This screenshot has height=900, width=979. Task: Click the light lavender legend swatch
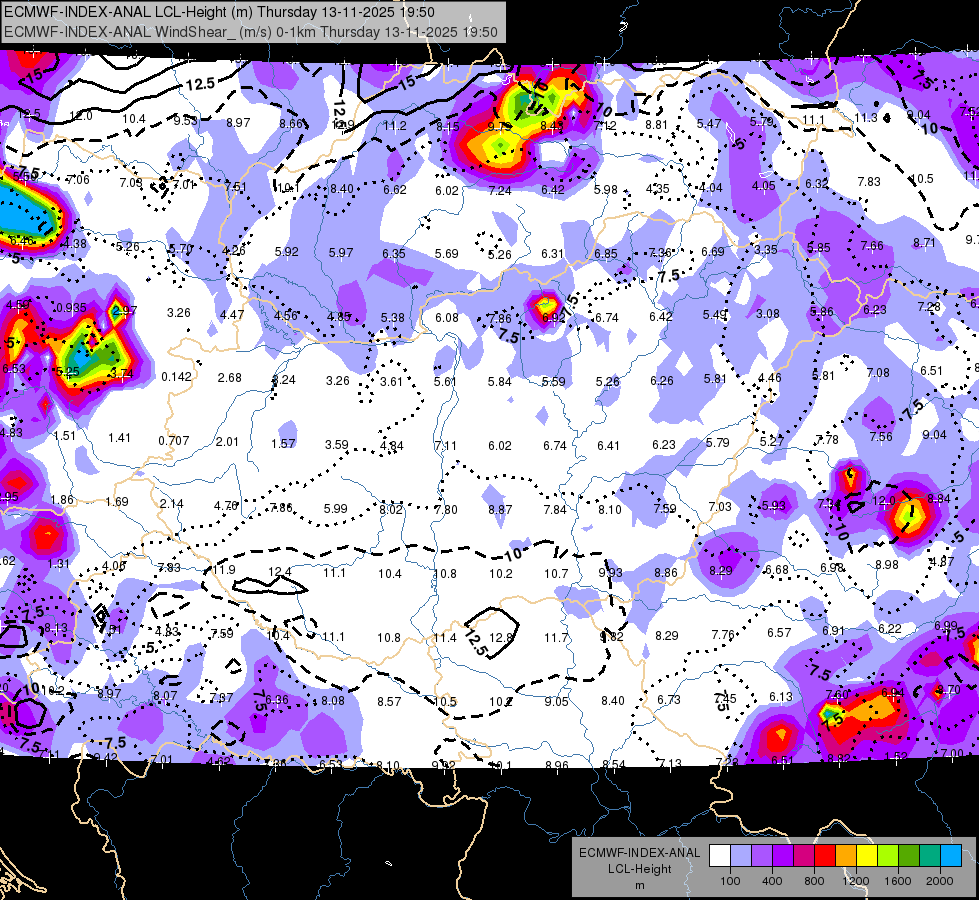point(740,856)
